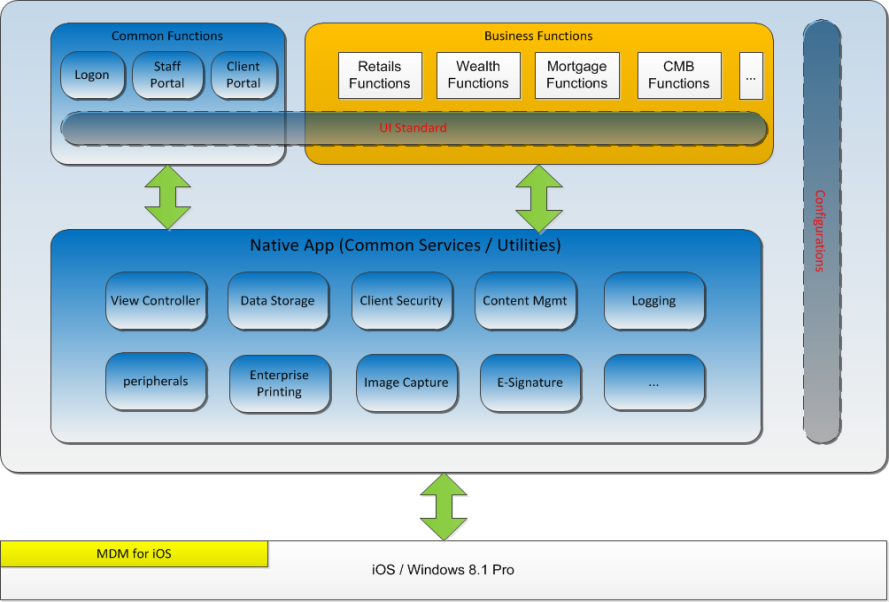Select the CMB Functions box

(679, 76)
